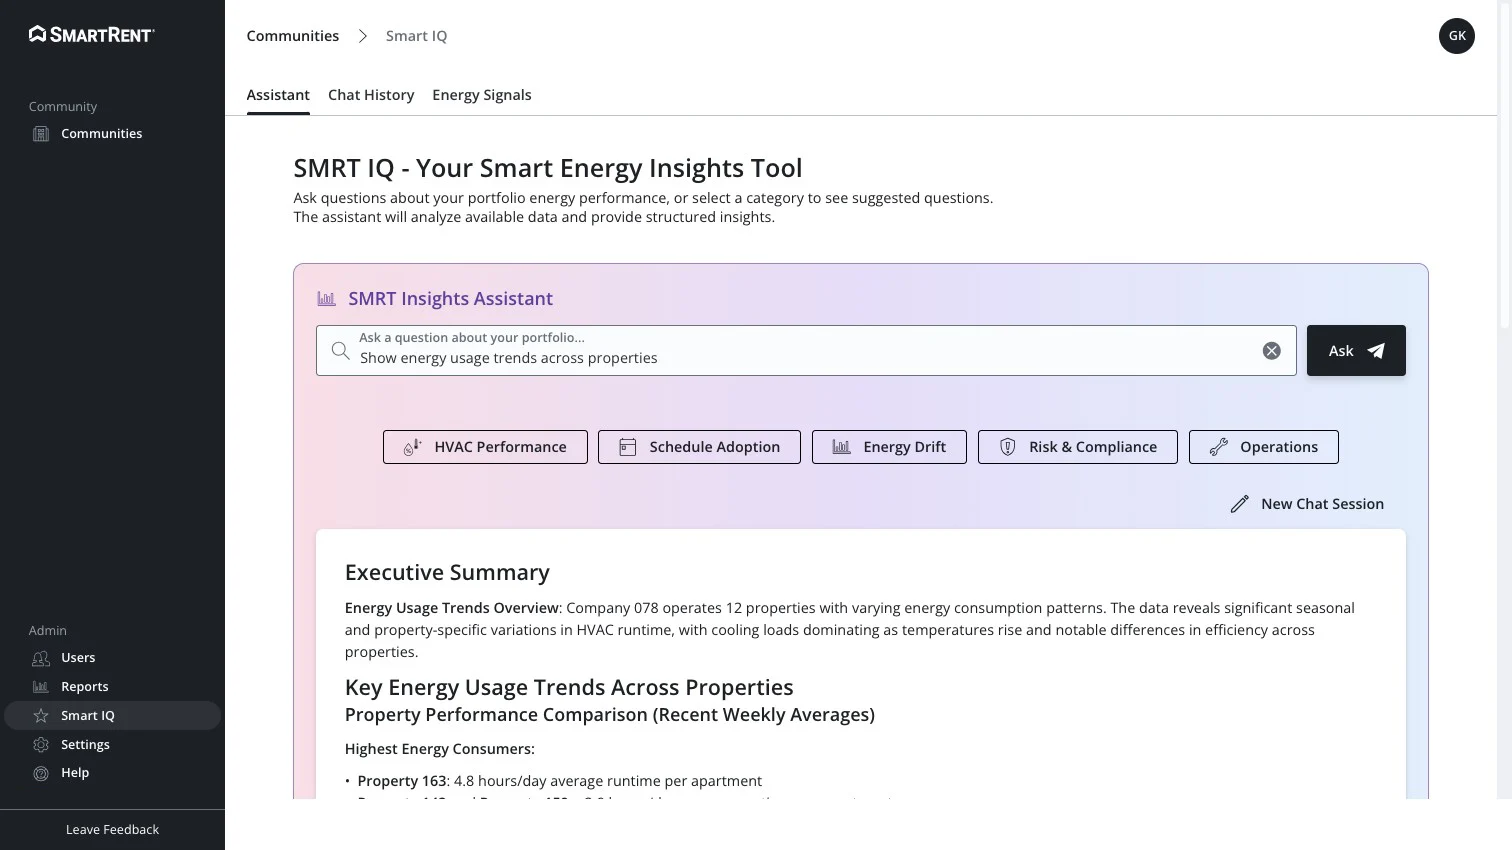Click 'Property Performance Comparison (Recent Weekly Averages)' subheading
1512x850 pixels.
point(610,715)
